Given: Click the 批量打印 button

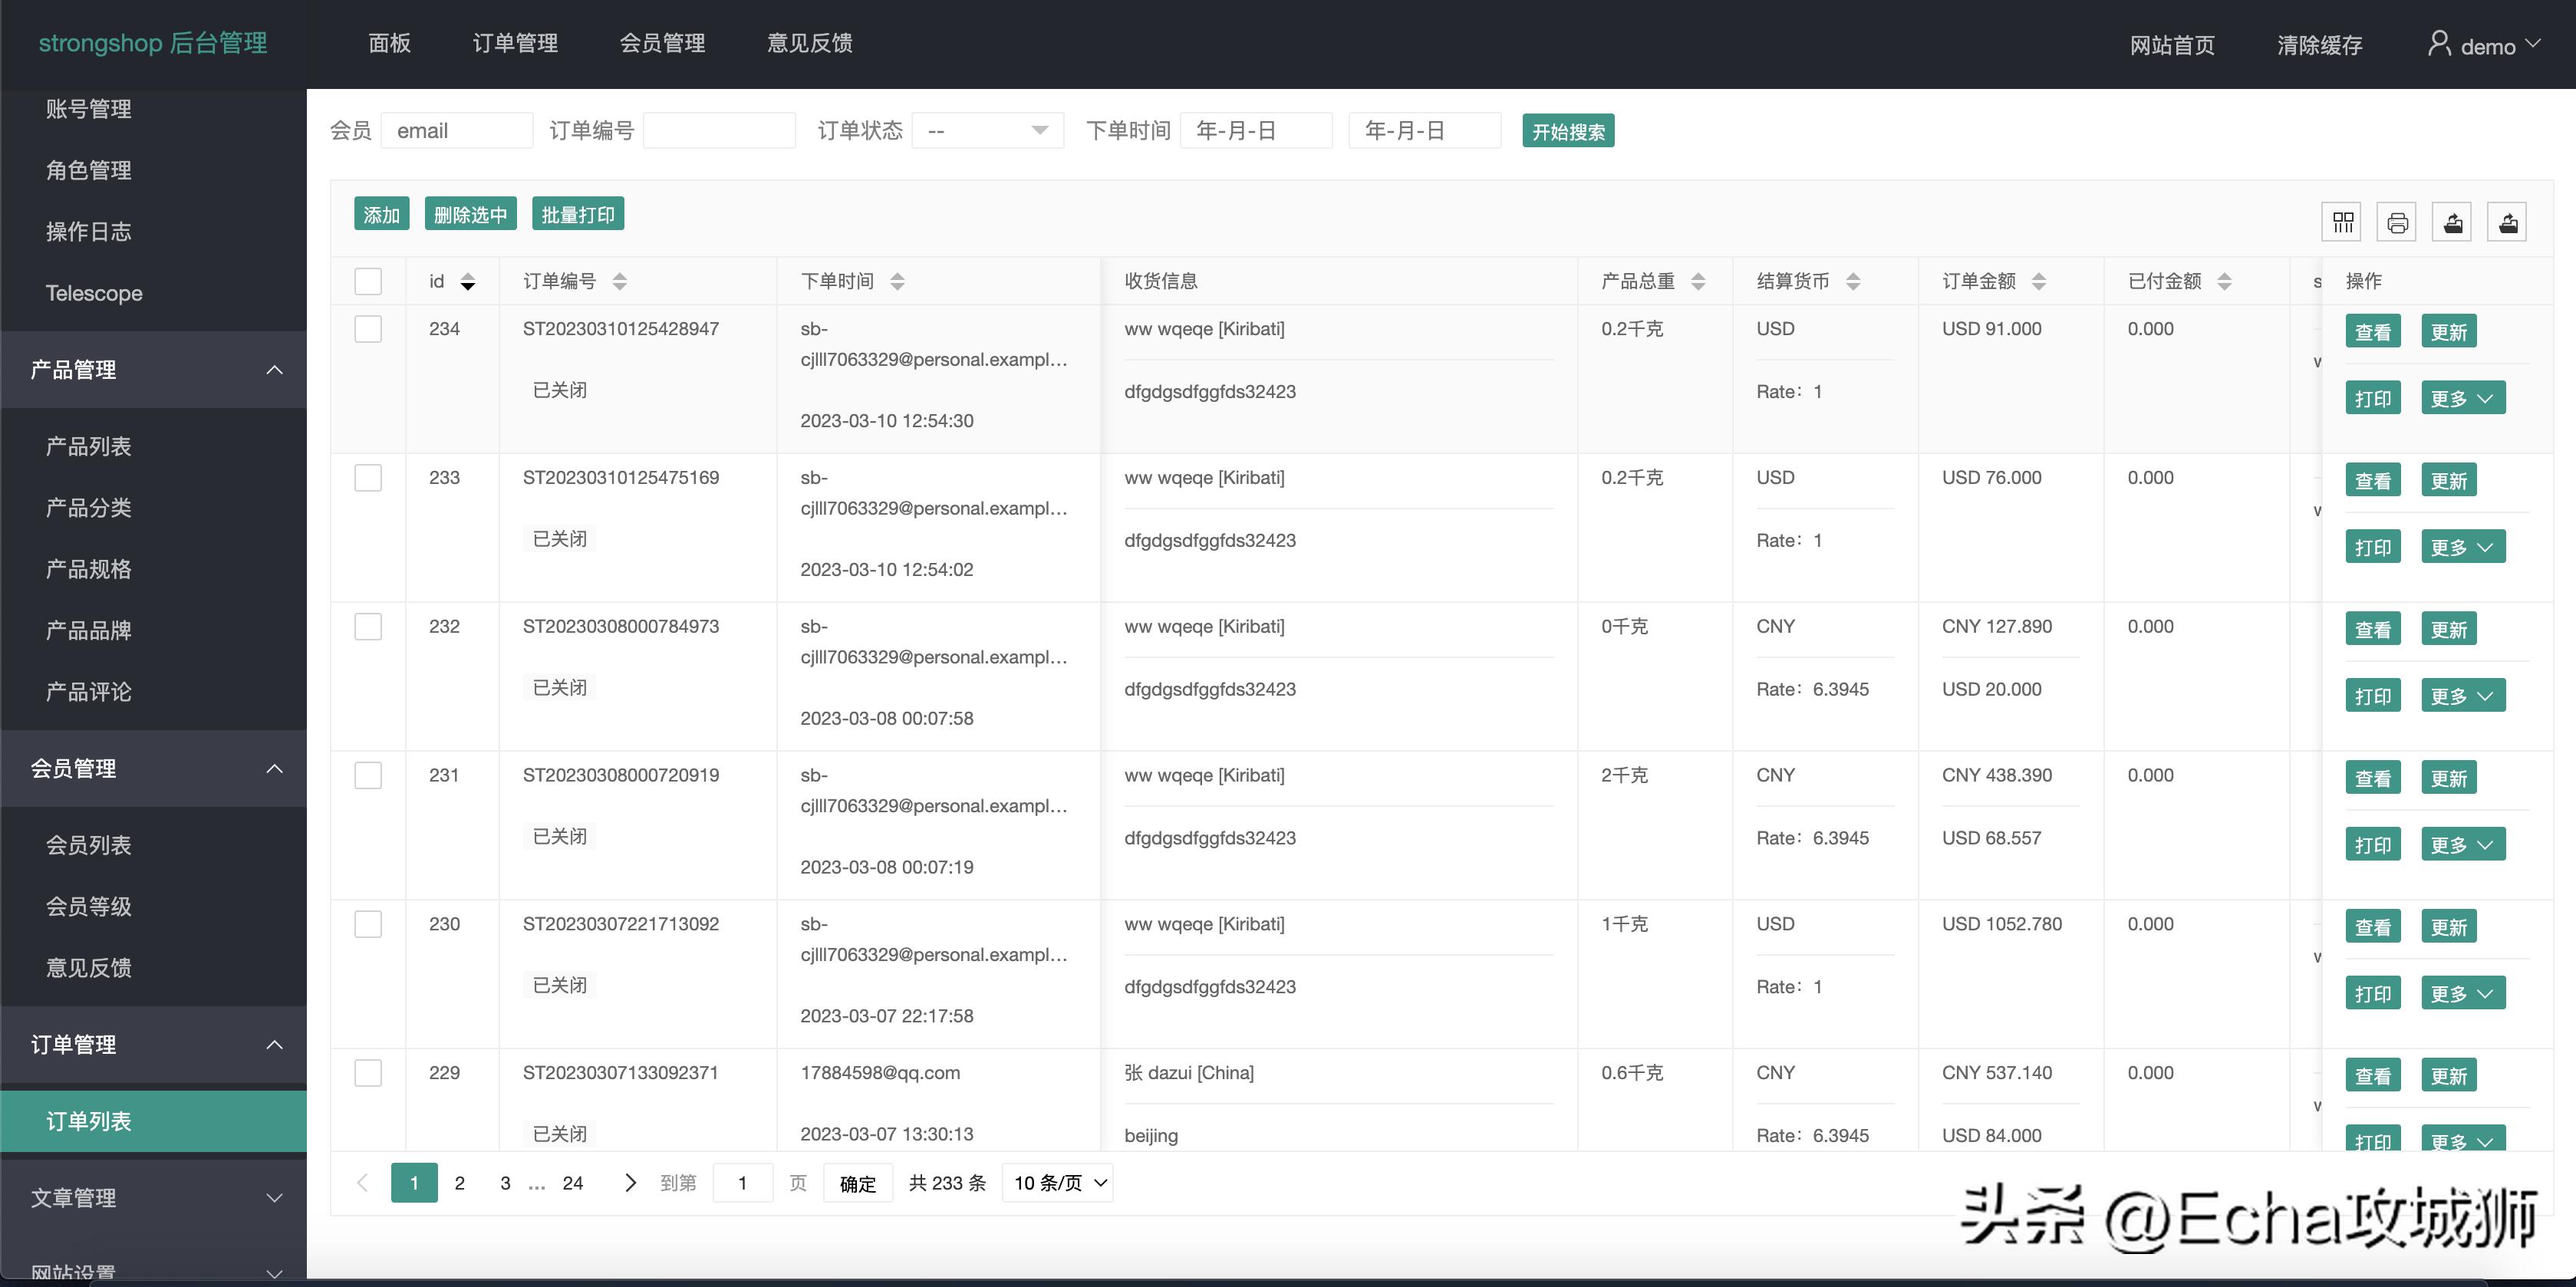Looking at the screenshot, I should pyautogui.click(x=577, y=214).
